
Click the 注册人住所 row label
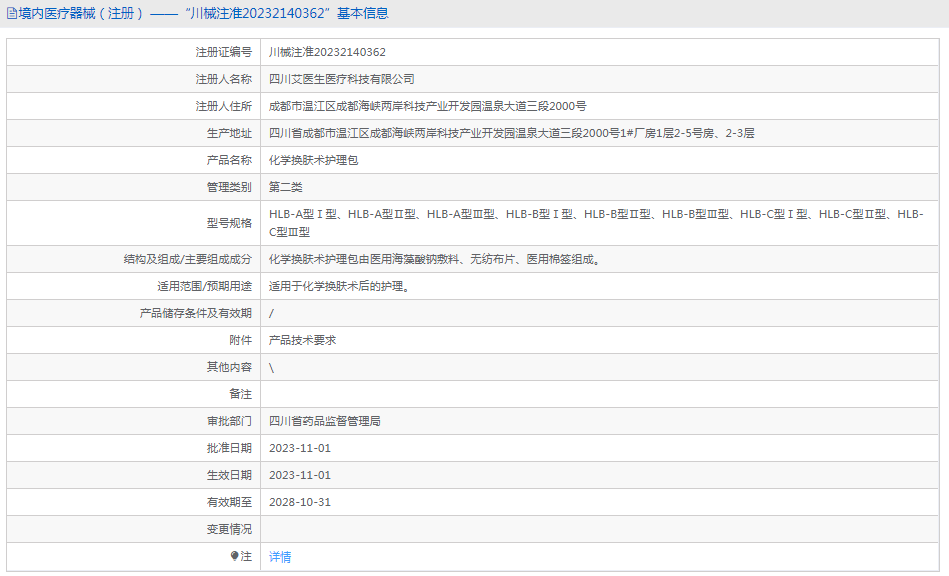pos(223,106)
